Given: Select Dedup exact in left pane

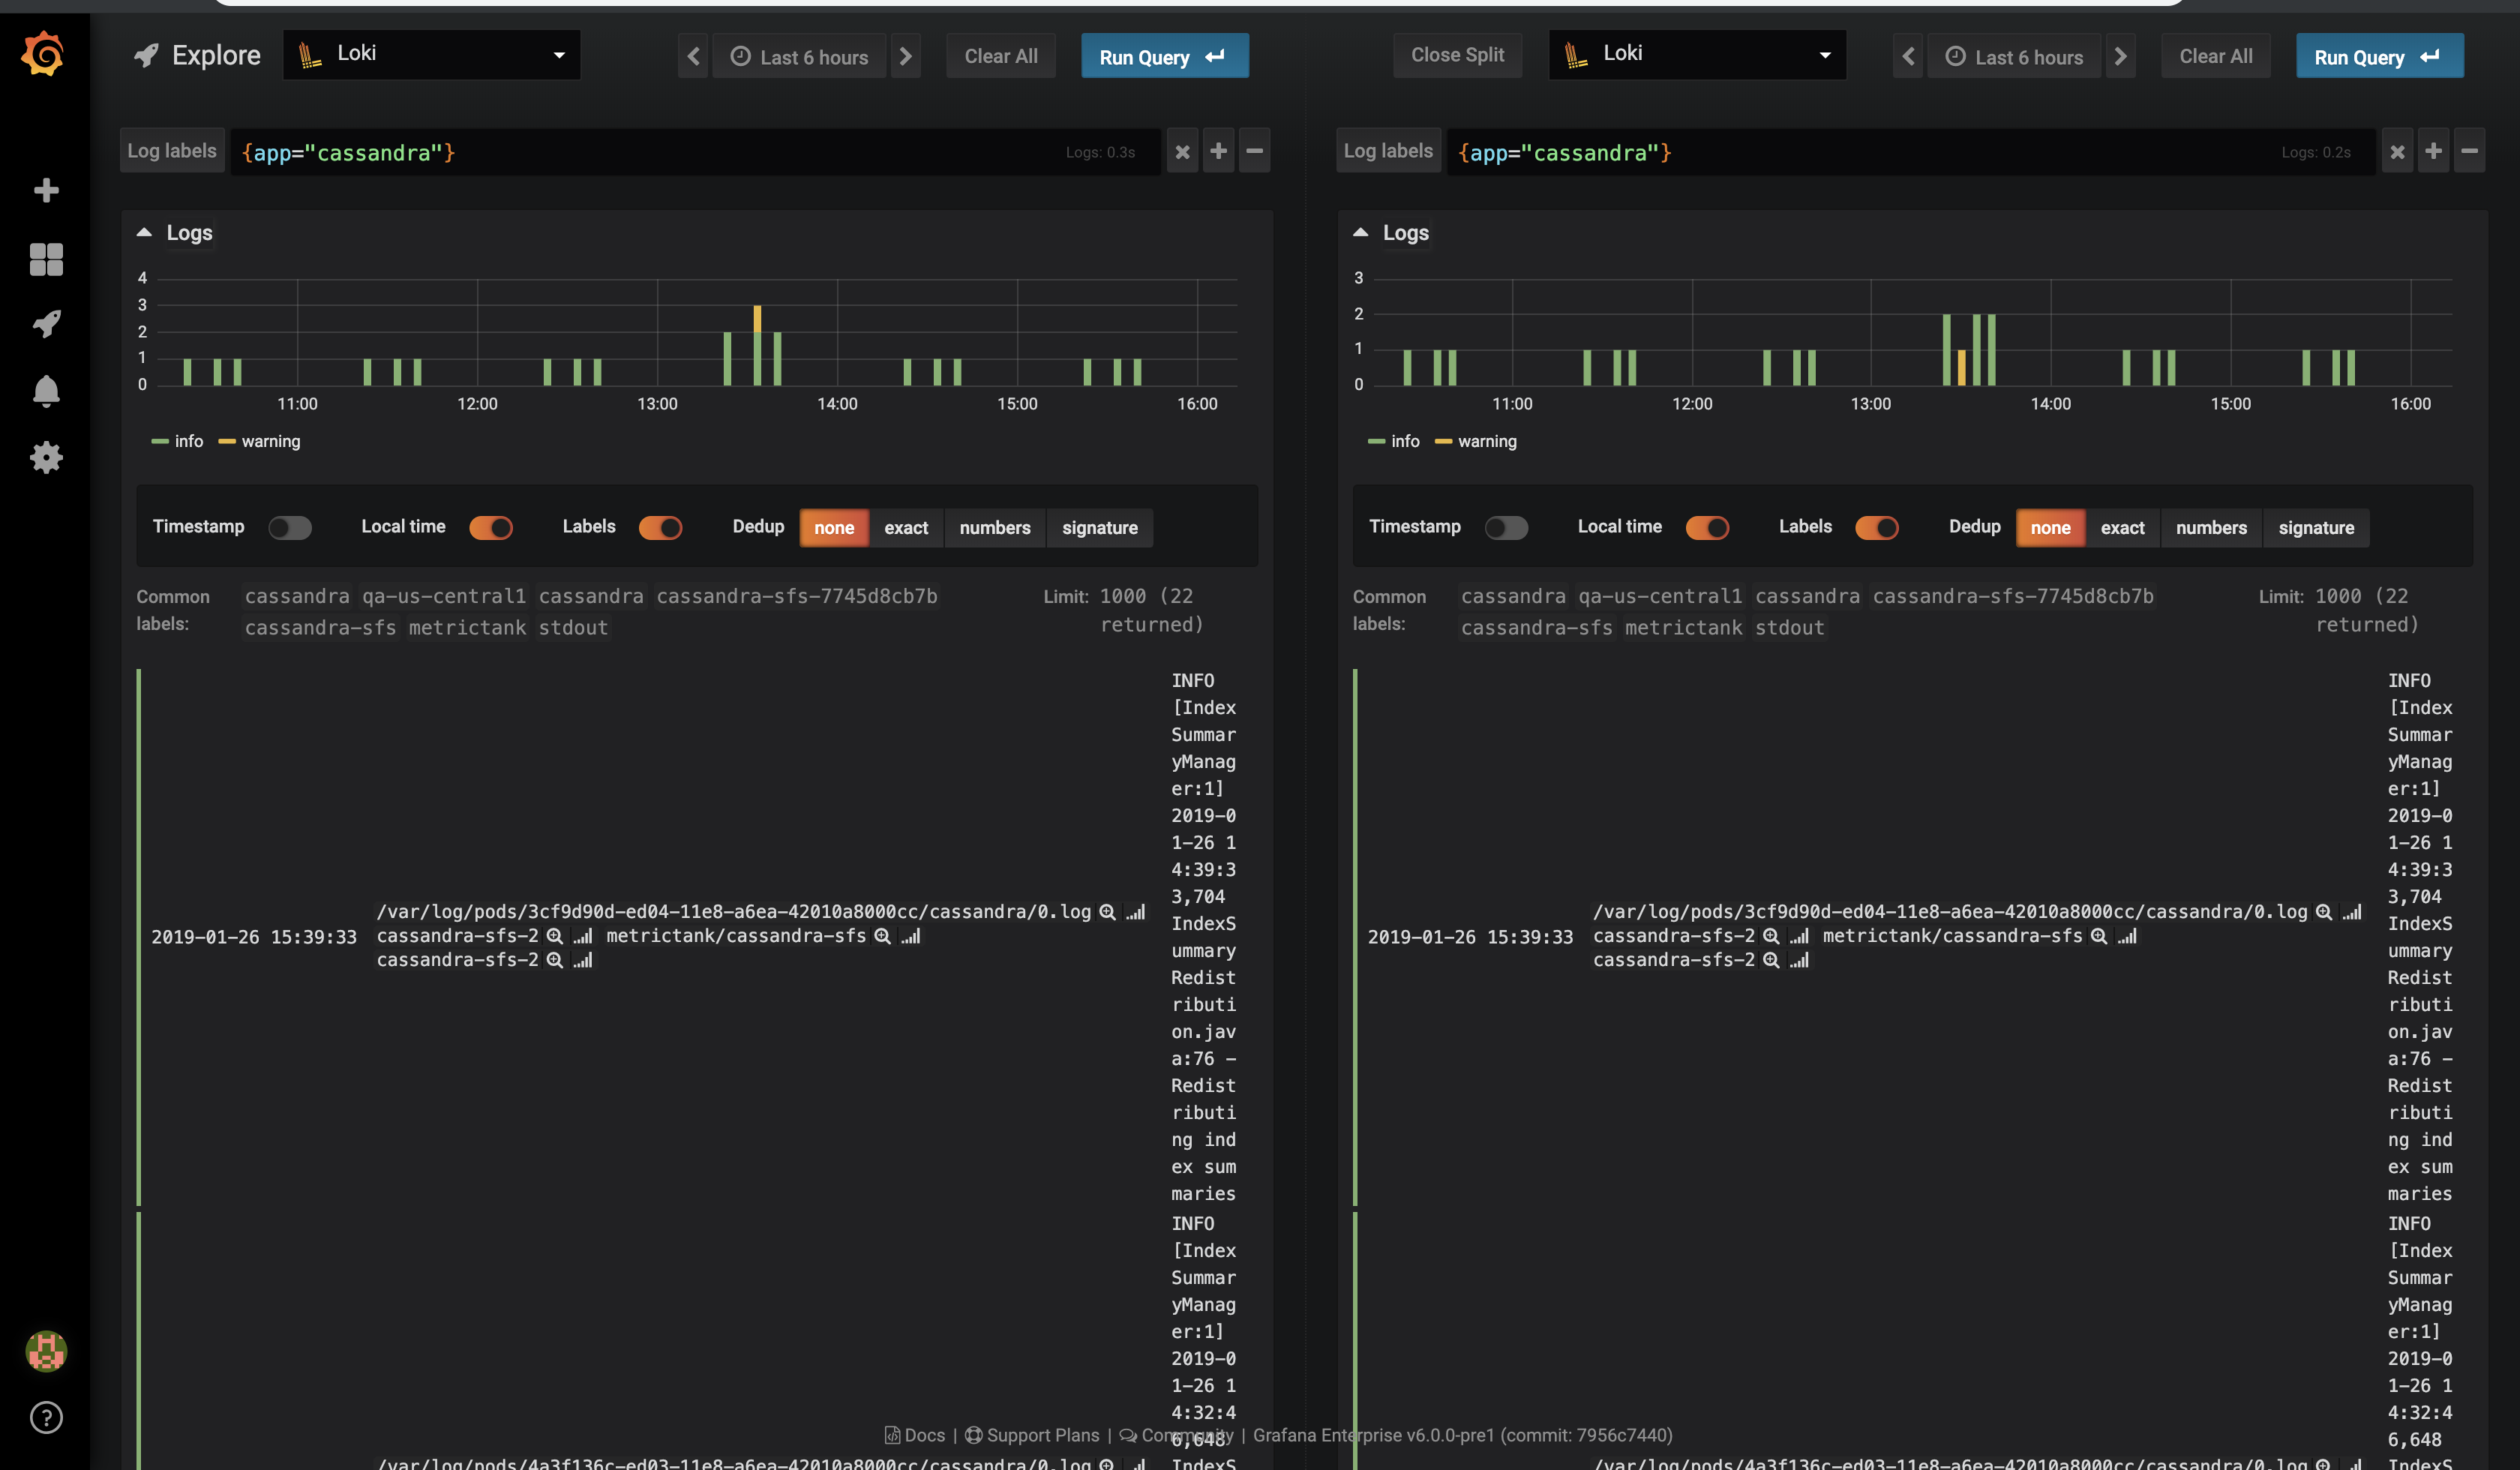Looking at the screenshot, I should point(906,527).
